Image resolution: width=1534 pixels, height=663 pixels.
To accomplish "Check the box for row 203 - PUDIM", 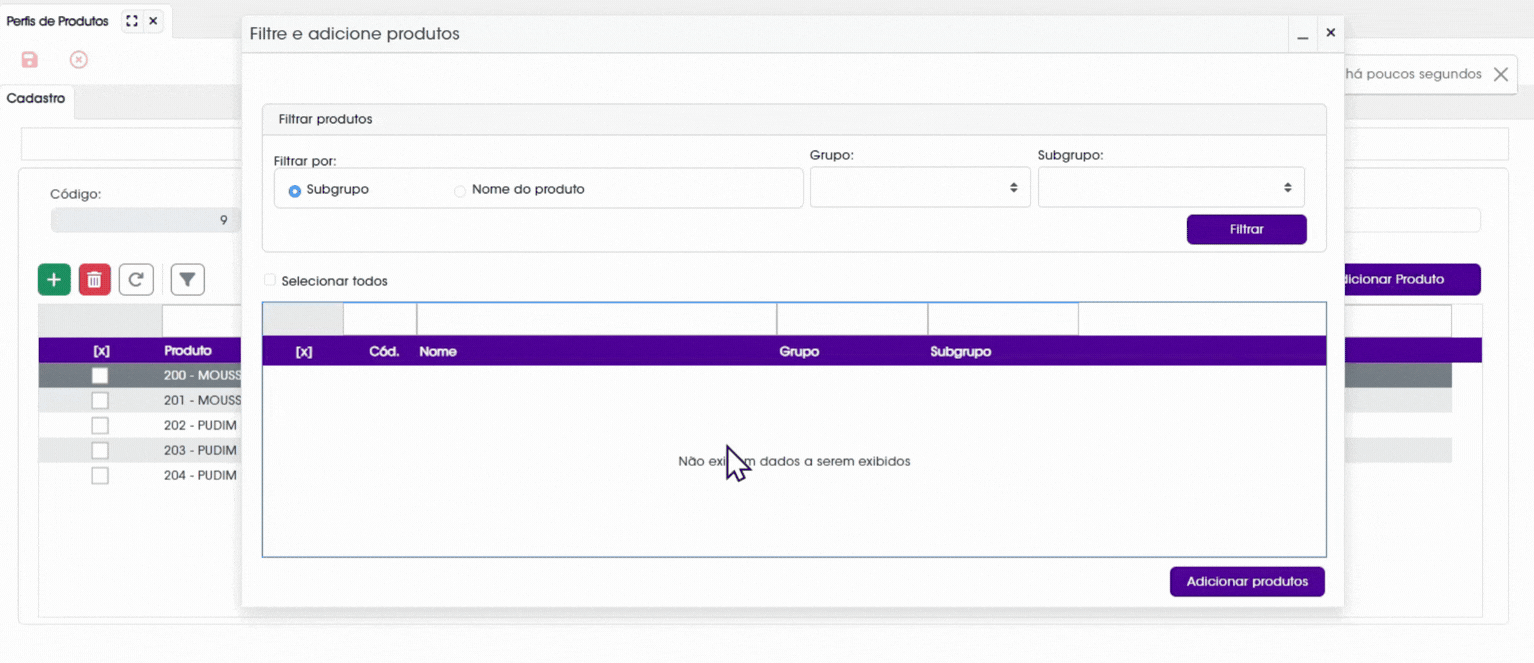I will point(100,450).
